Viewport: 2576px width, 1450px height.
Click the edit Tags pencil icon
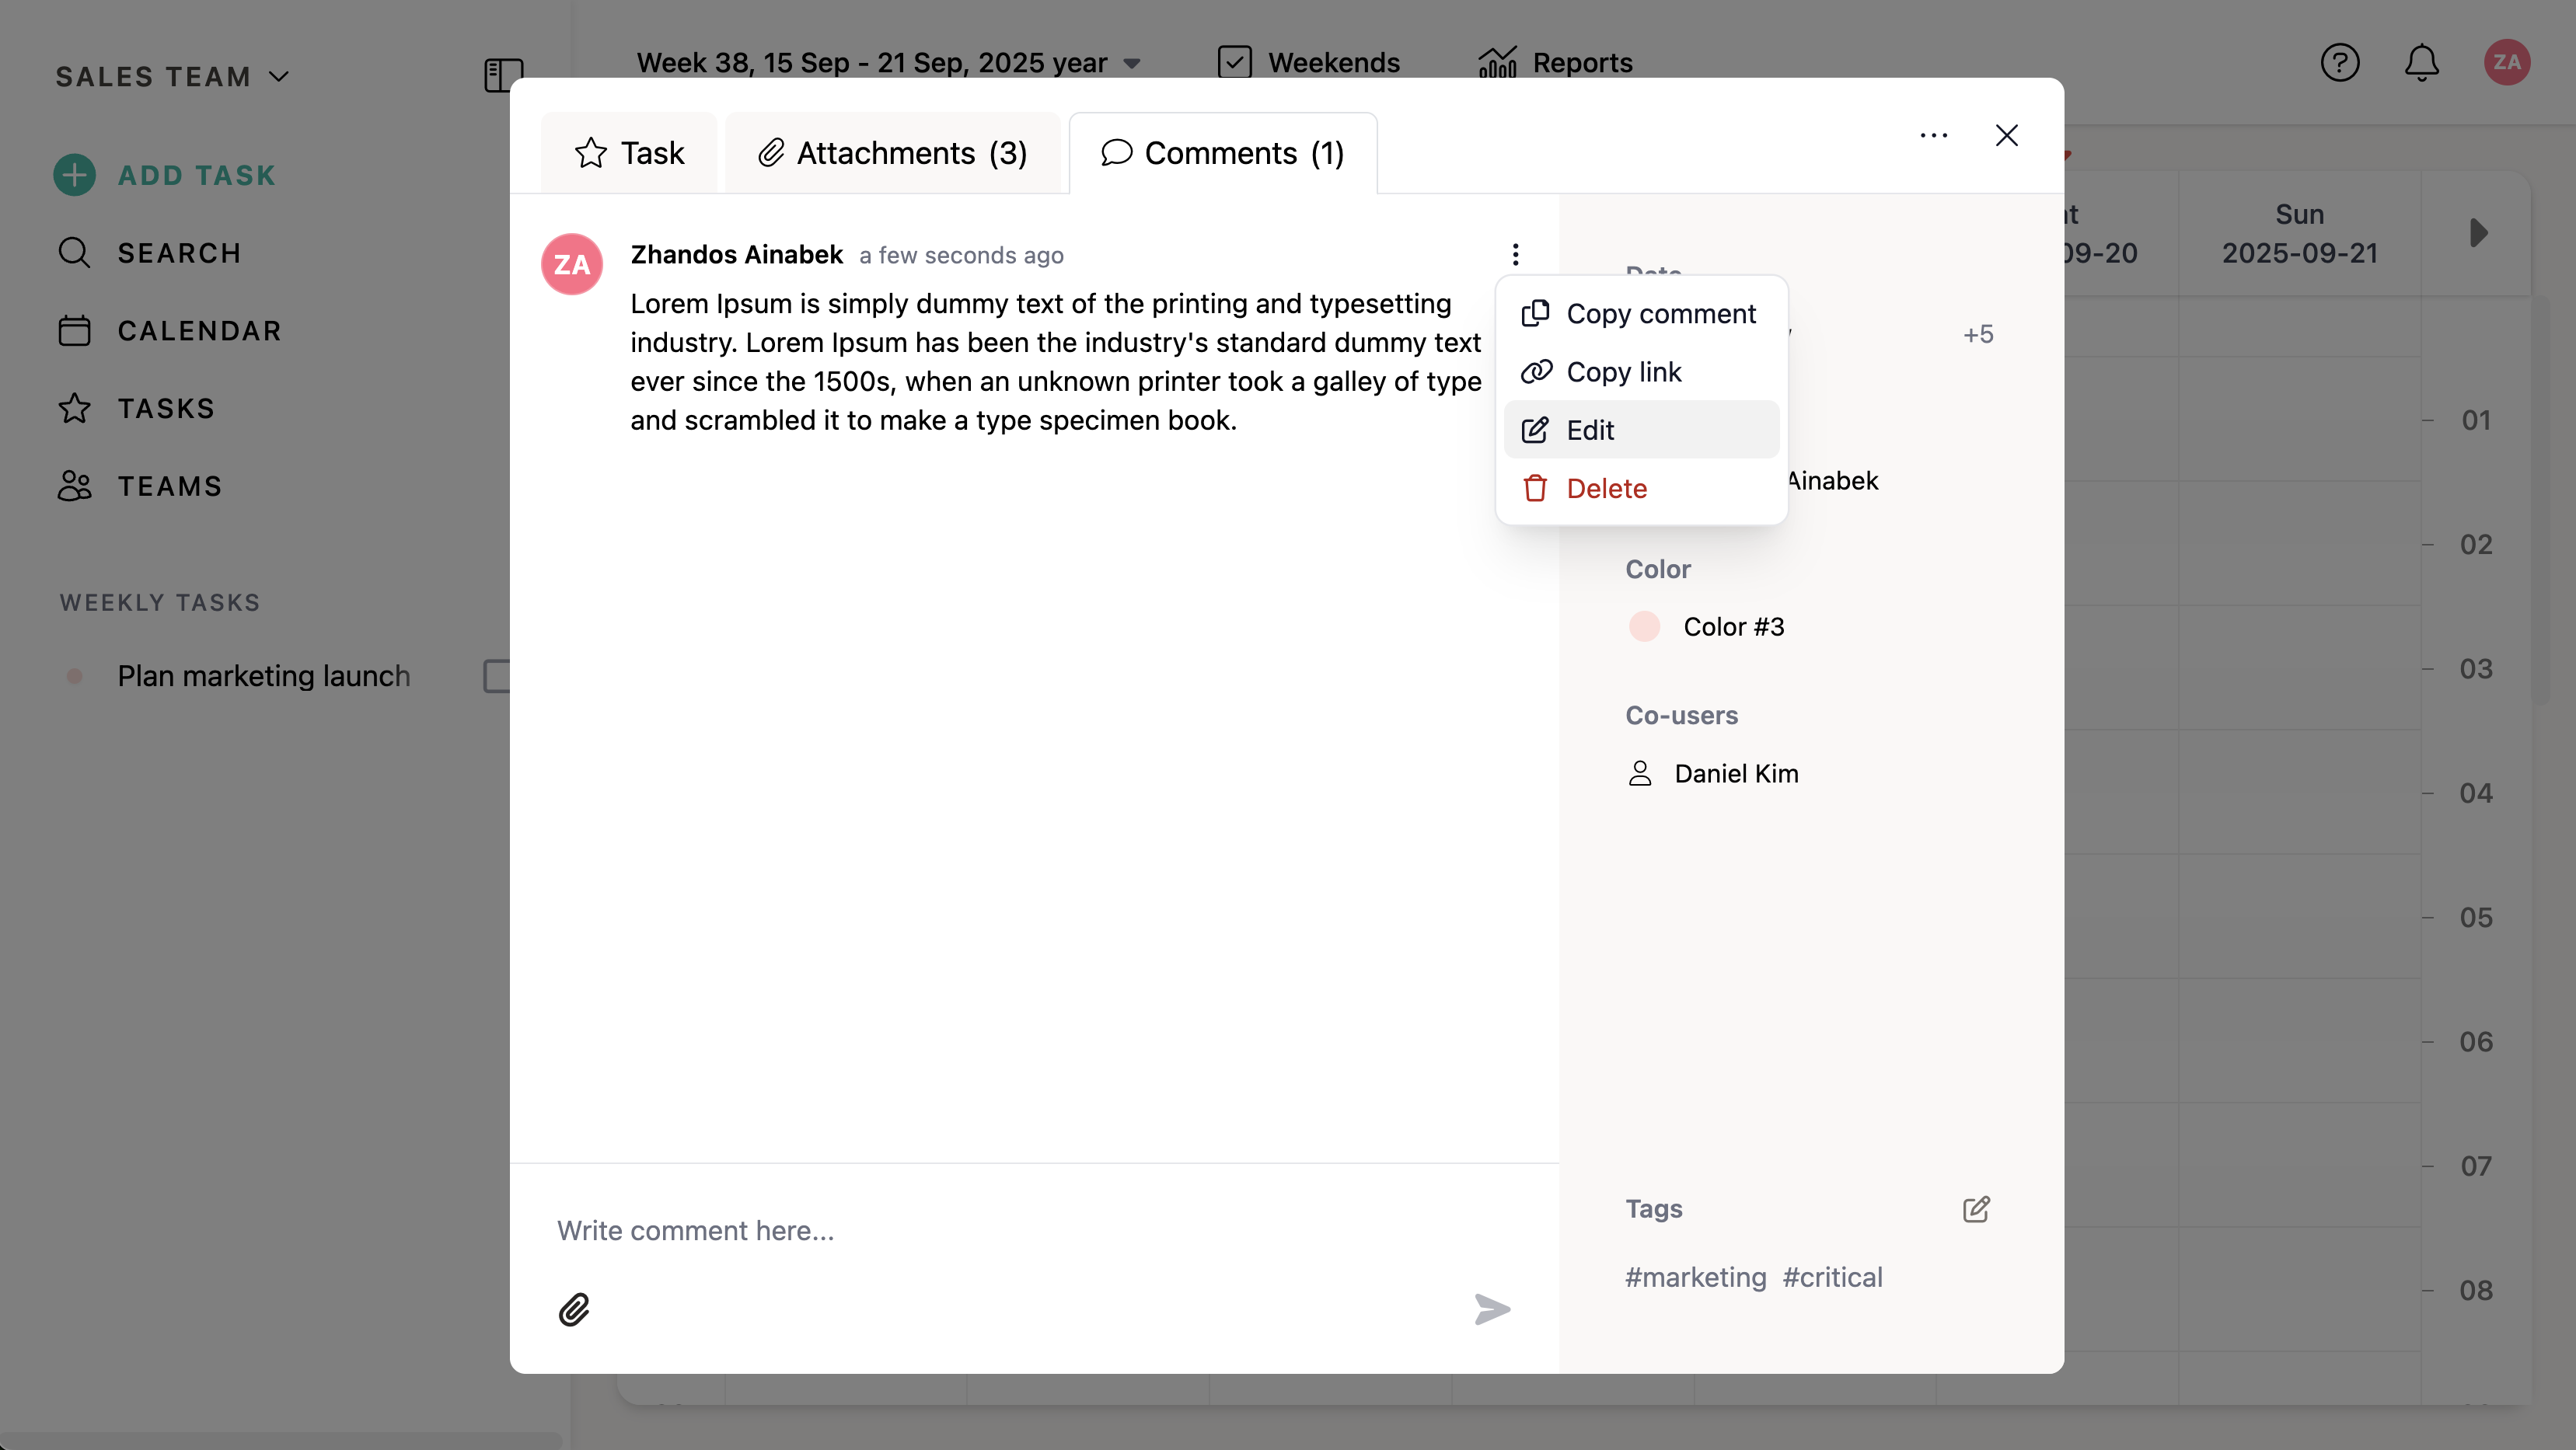coord(1976,1209)
